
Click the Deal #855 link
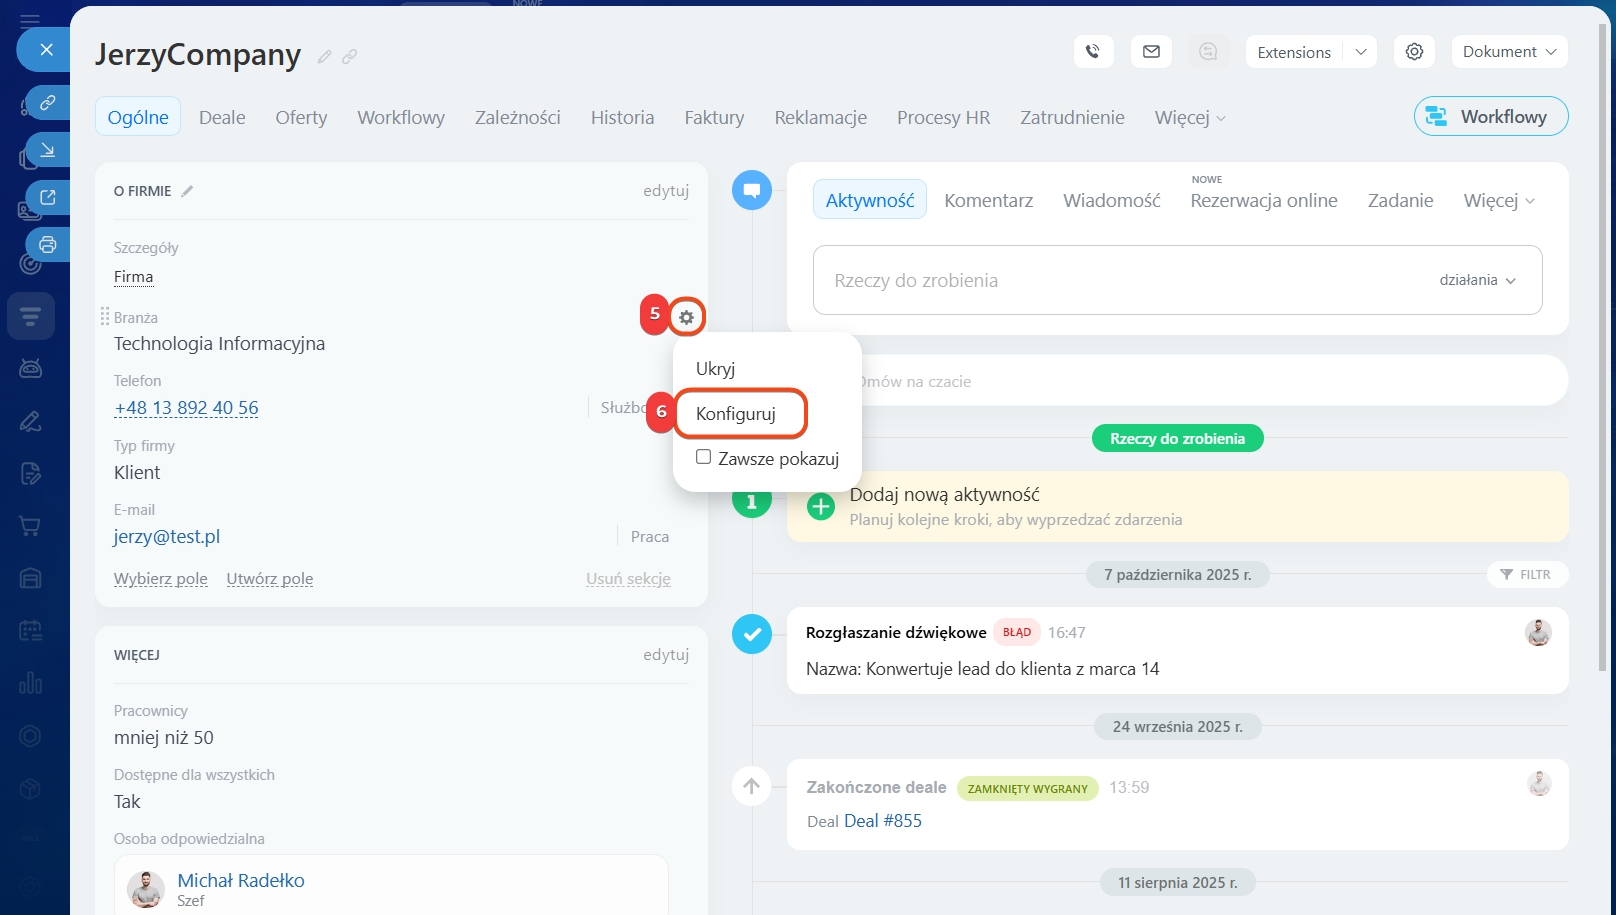[x=882, y=821]
